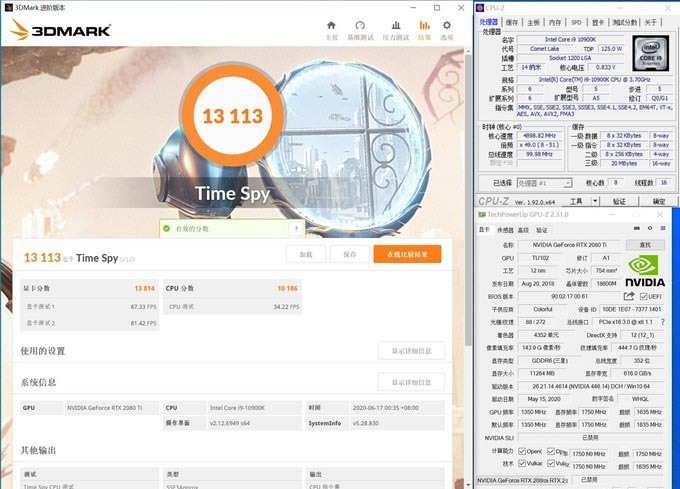This screenshot has height=489, width=680.
Task: Open the 3DMark home (主页) icon
Action: tap(331, 25)
